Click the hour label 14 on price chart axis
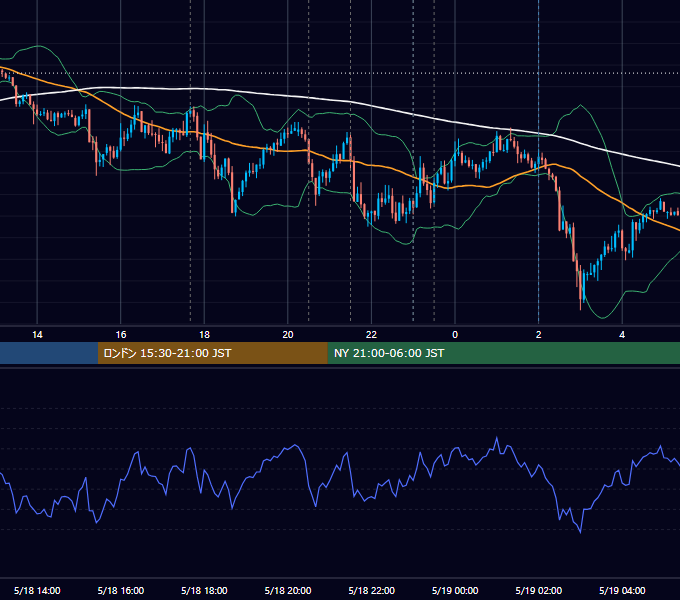The image size is (680, 600). tap(37, 335)
